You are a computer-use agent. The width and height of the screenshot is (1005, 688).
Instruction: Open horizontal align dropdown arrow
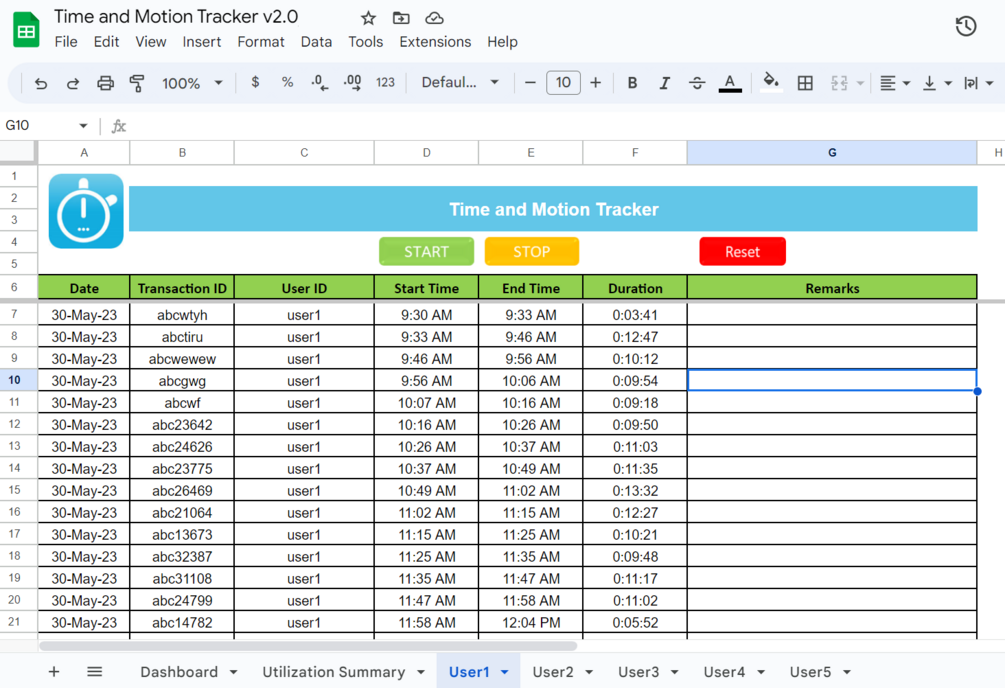906,83
